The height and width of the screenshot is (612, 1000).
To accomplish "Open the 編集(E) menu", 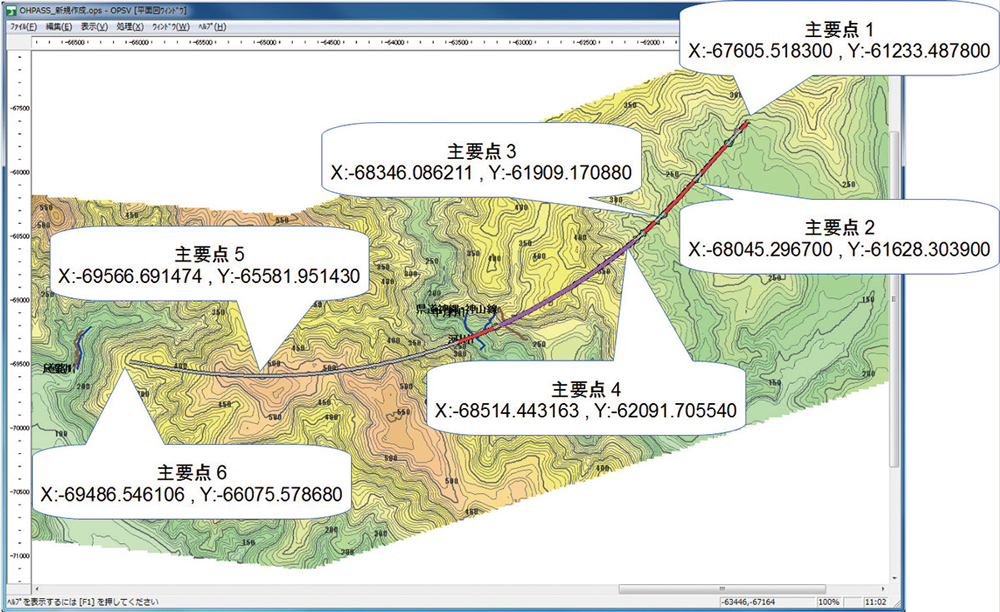I will click(59, 27).
